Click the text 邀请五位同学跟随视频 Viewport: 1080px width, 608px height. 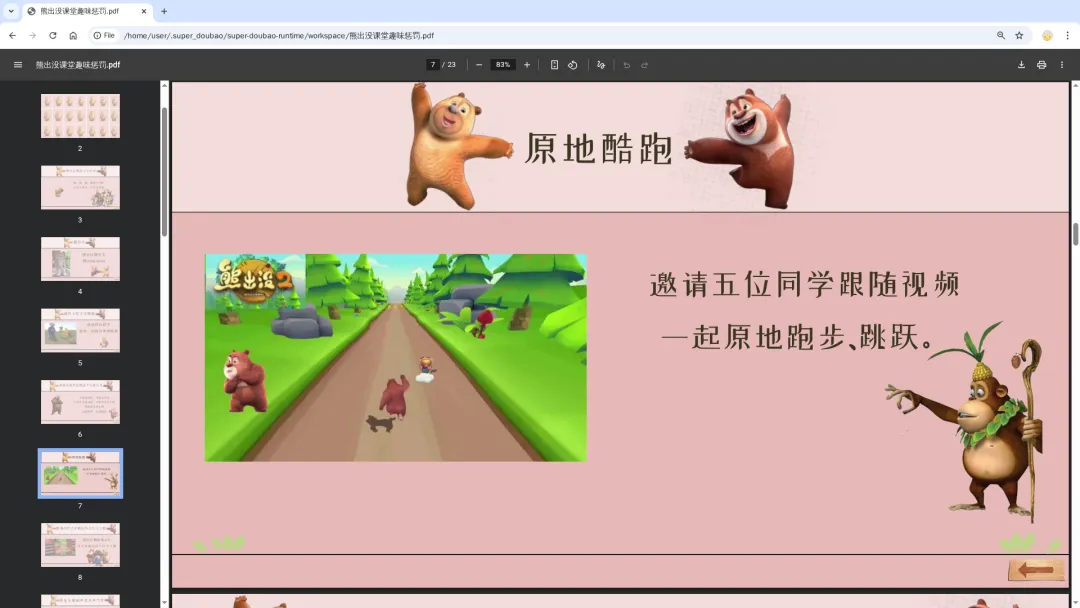(804, 284)
